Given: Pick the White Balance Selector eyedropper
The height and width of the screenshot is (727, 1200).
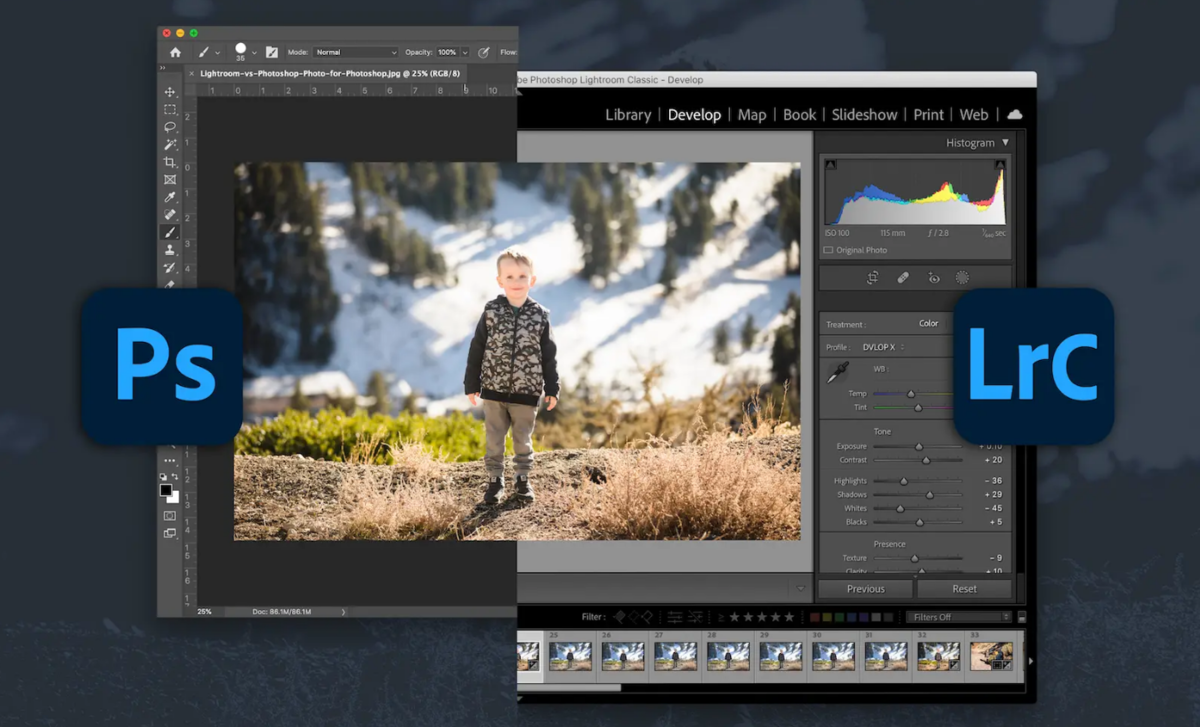Looking at the screenshot, I should click(837, 373).
